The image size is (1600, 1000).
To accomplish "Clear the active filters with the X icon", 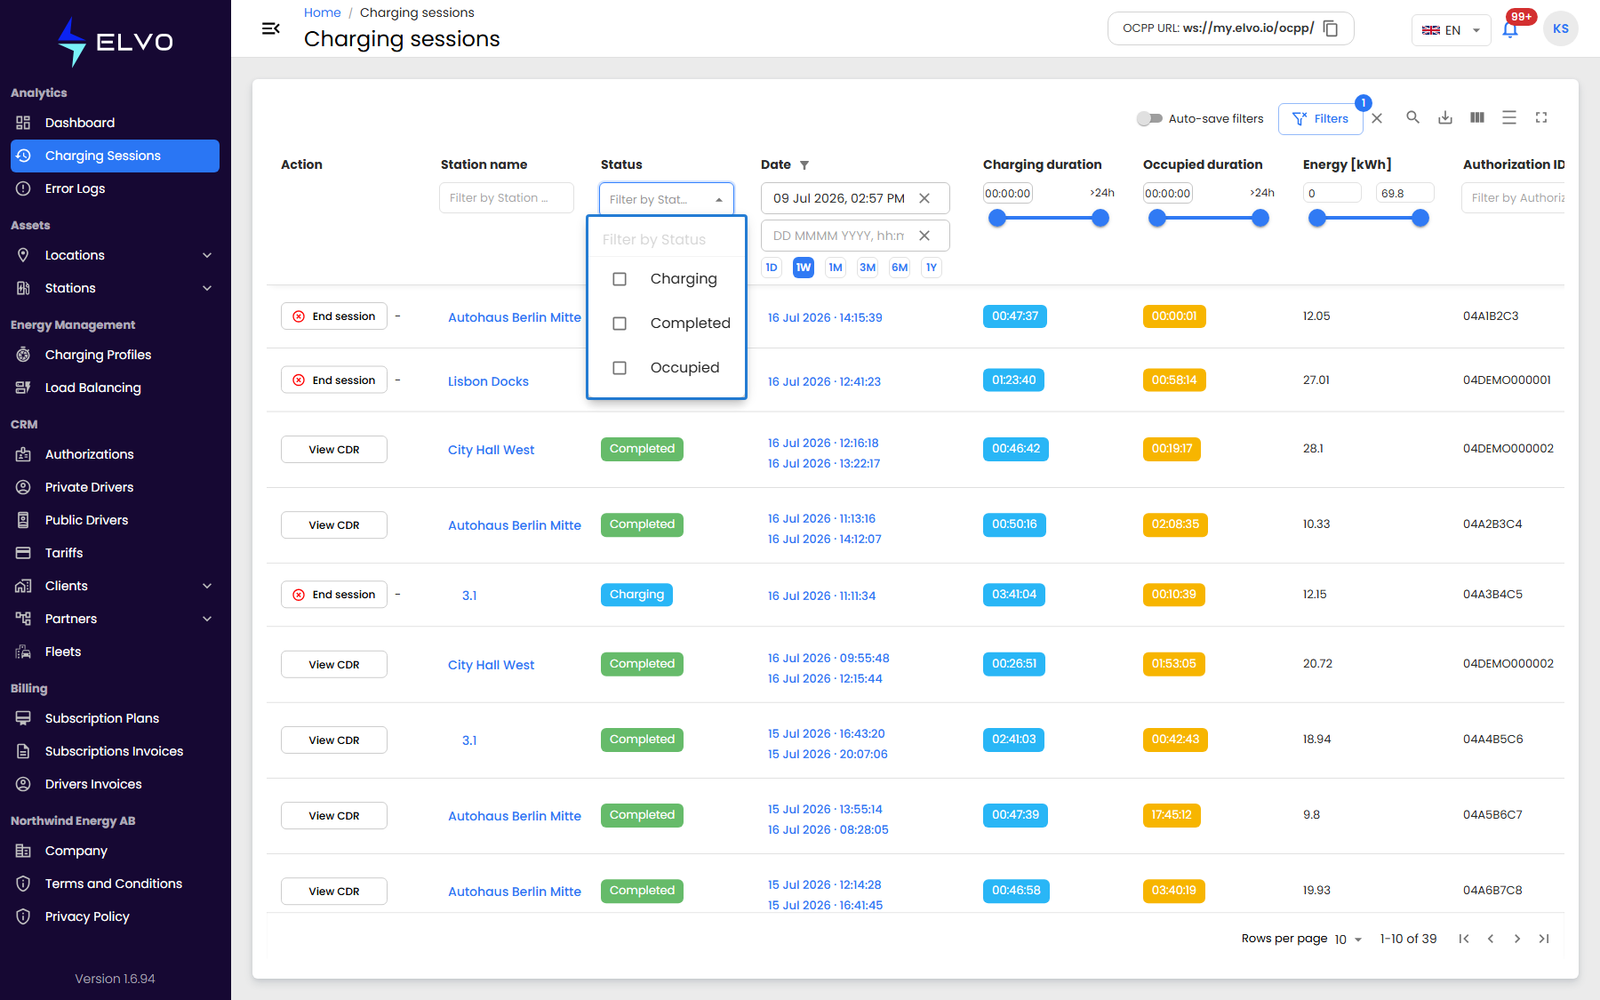I will point(1377,118).
